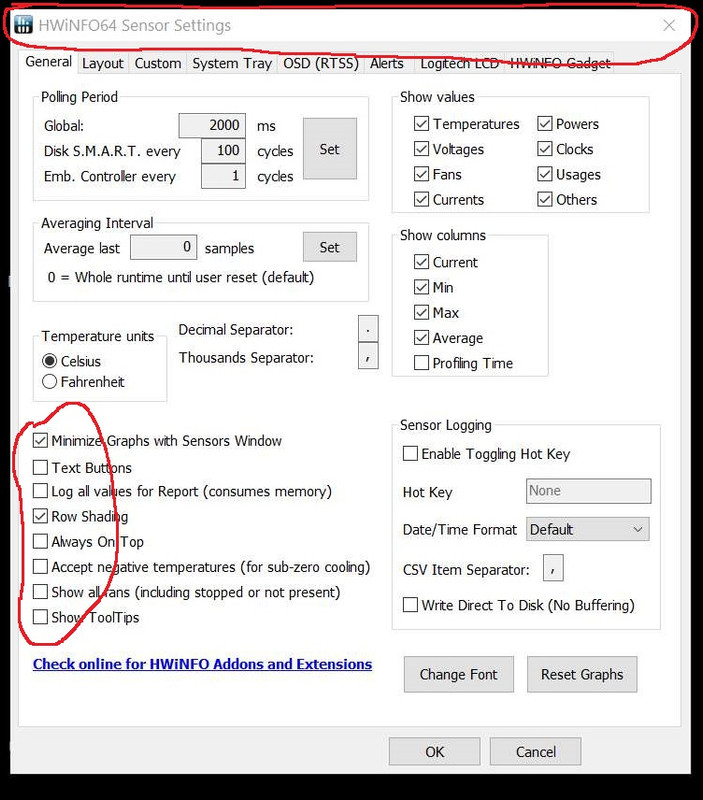This screenshot has width=703, height=800.
Task: Toggle the Max column checkbox
Action: 421,312
